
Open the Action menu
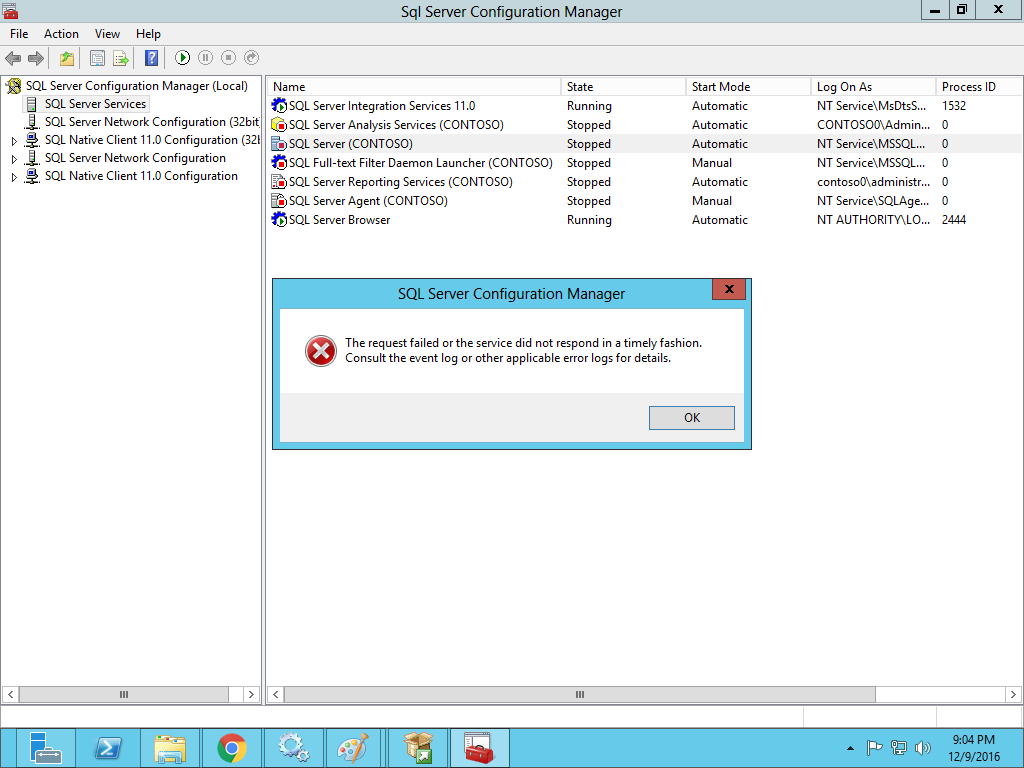(61, 33)
